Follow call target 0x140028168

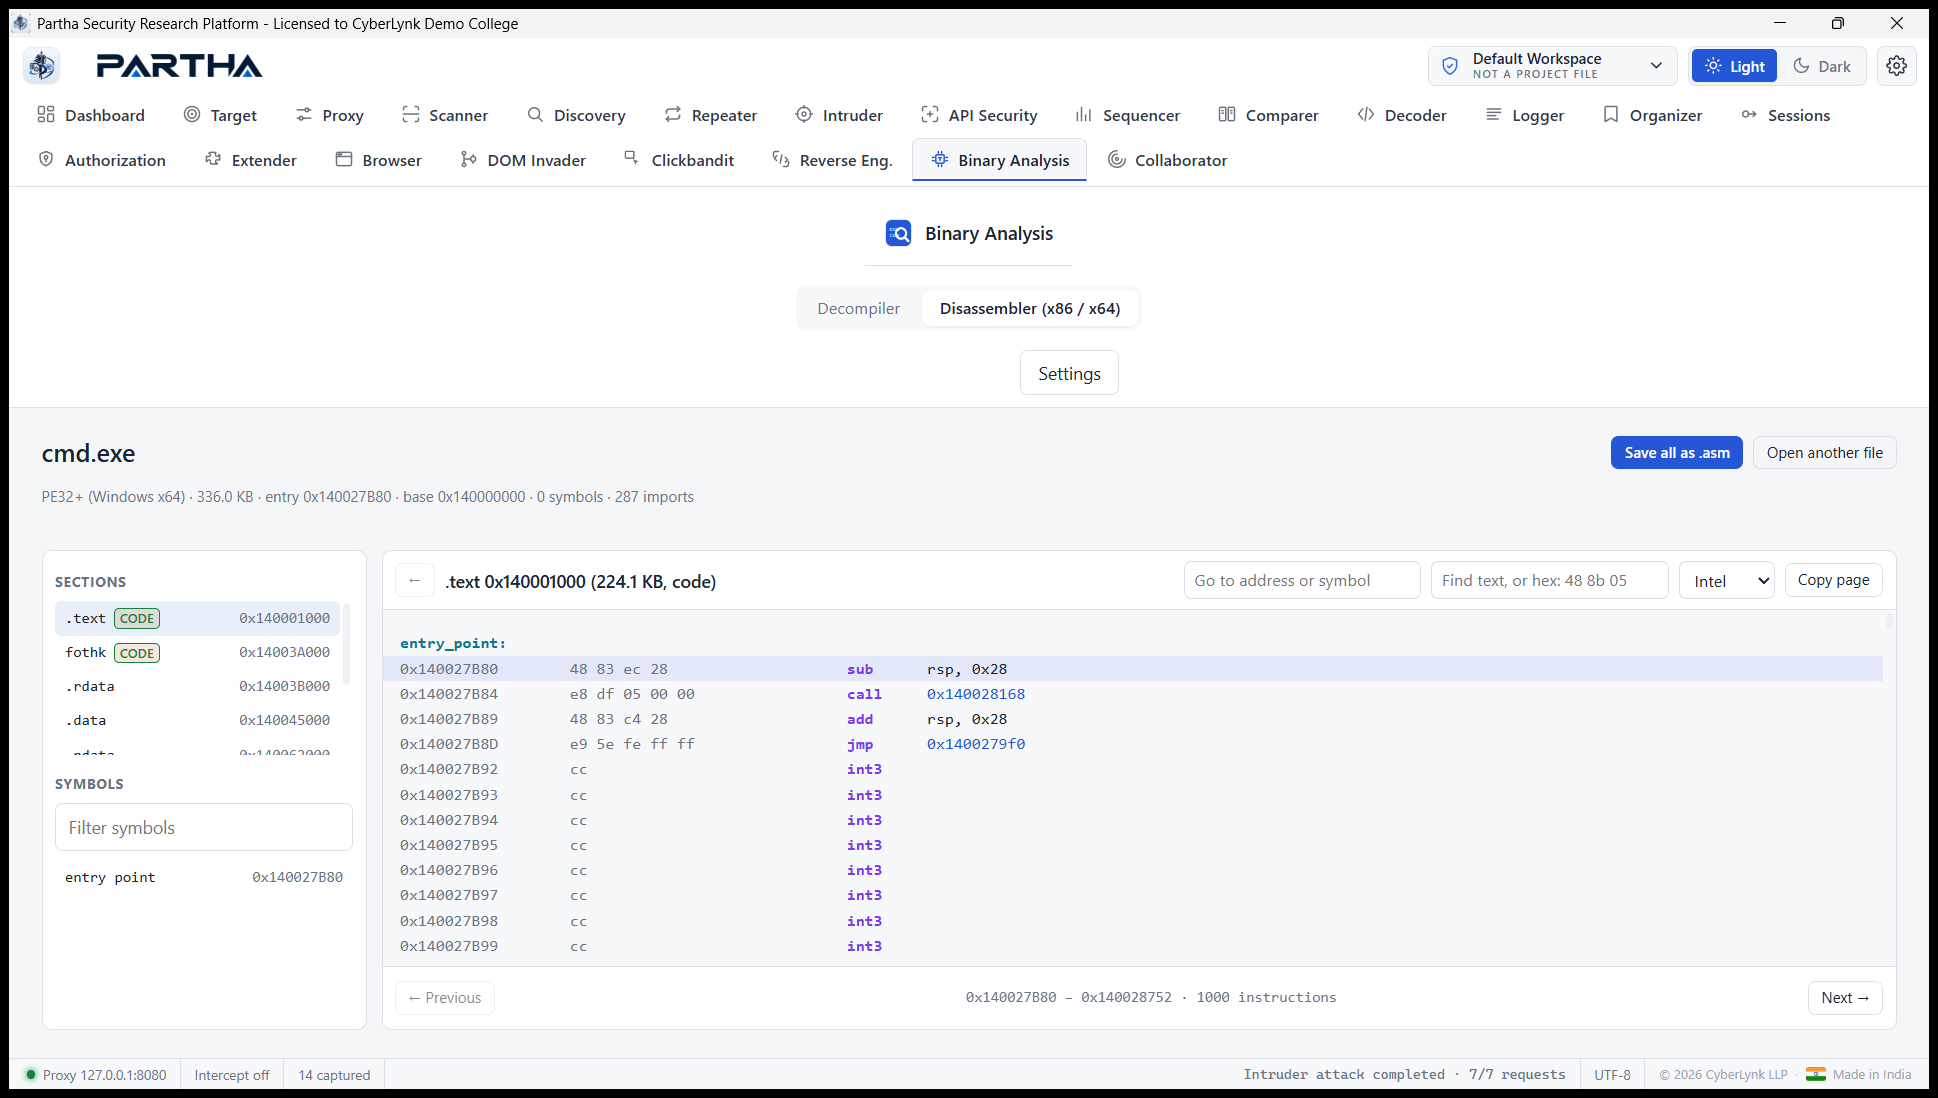tap(975, 694)
